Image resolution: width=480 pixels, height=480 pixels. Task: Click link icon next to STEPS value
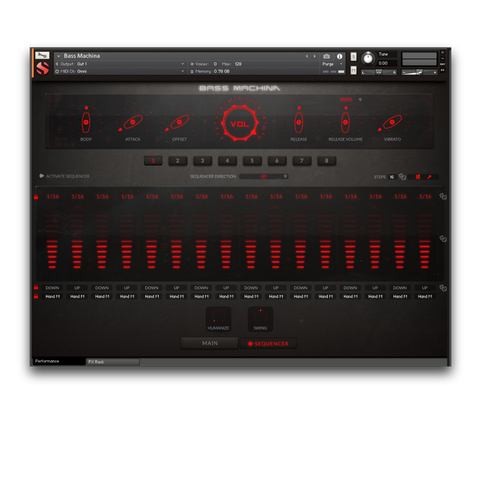click(x=402, y=177)
